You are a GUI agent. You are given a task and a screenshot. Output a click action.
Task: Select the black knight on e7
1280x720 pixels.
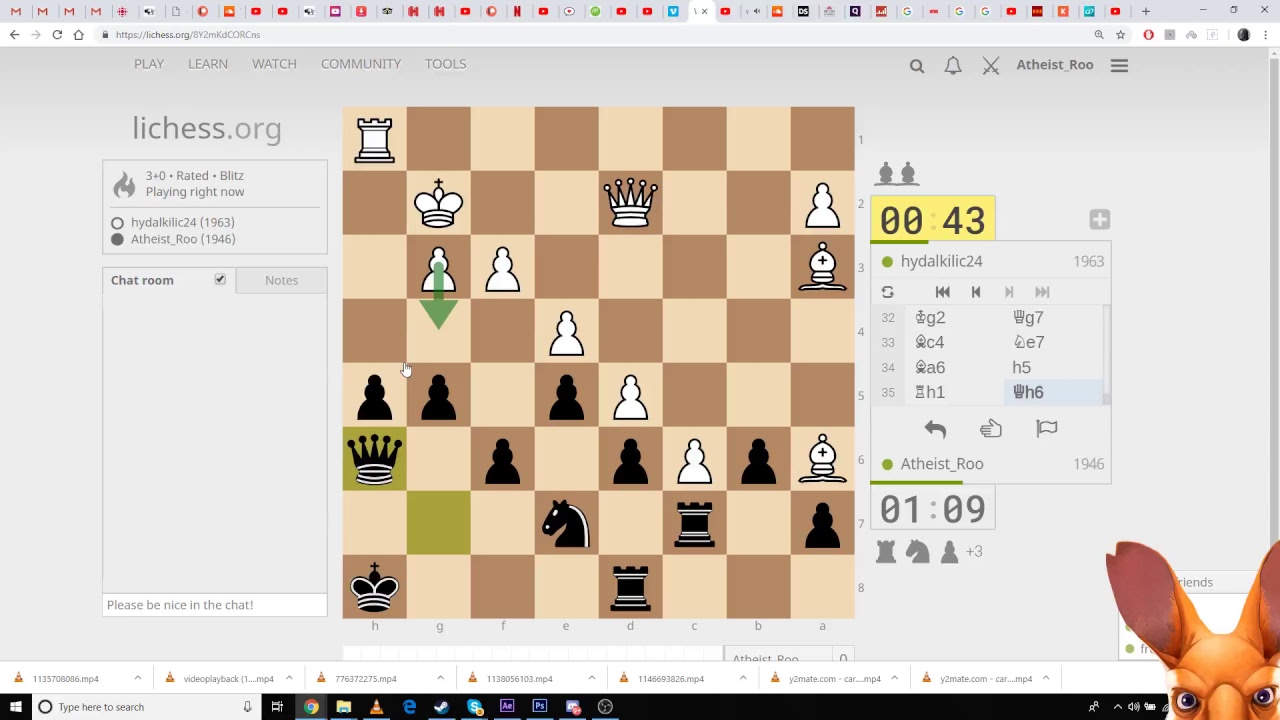click(566, 523)
